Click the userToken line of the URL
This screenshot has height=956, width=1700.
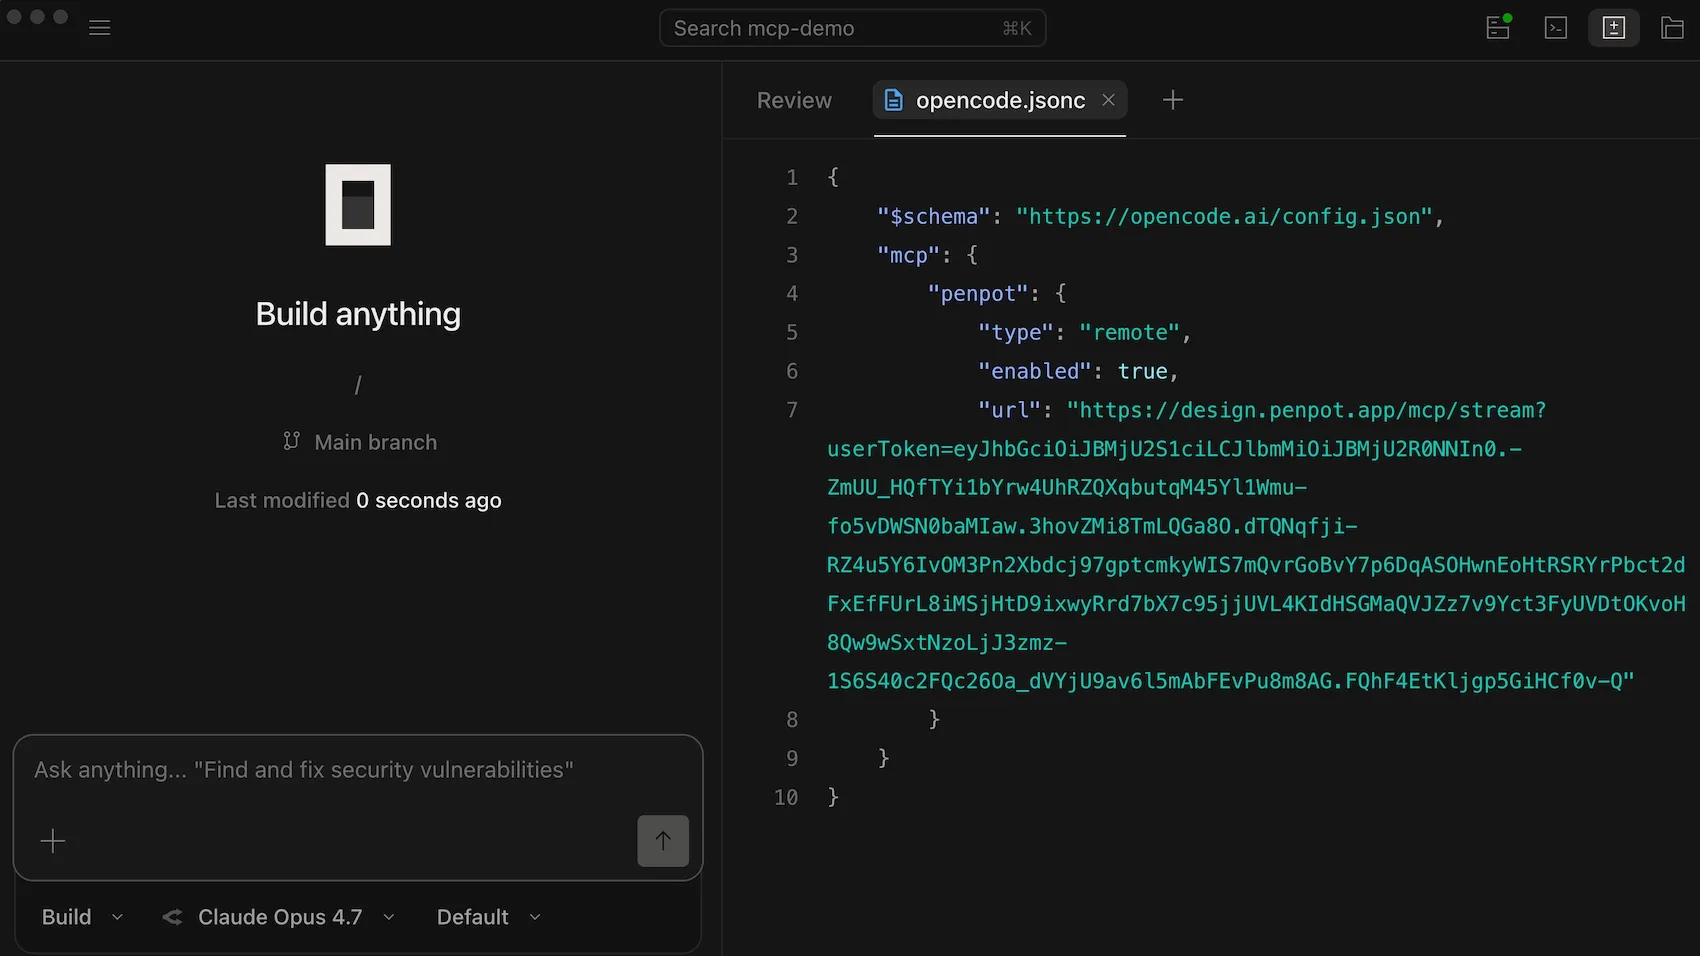click(1174, 449)
